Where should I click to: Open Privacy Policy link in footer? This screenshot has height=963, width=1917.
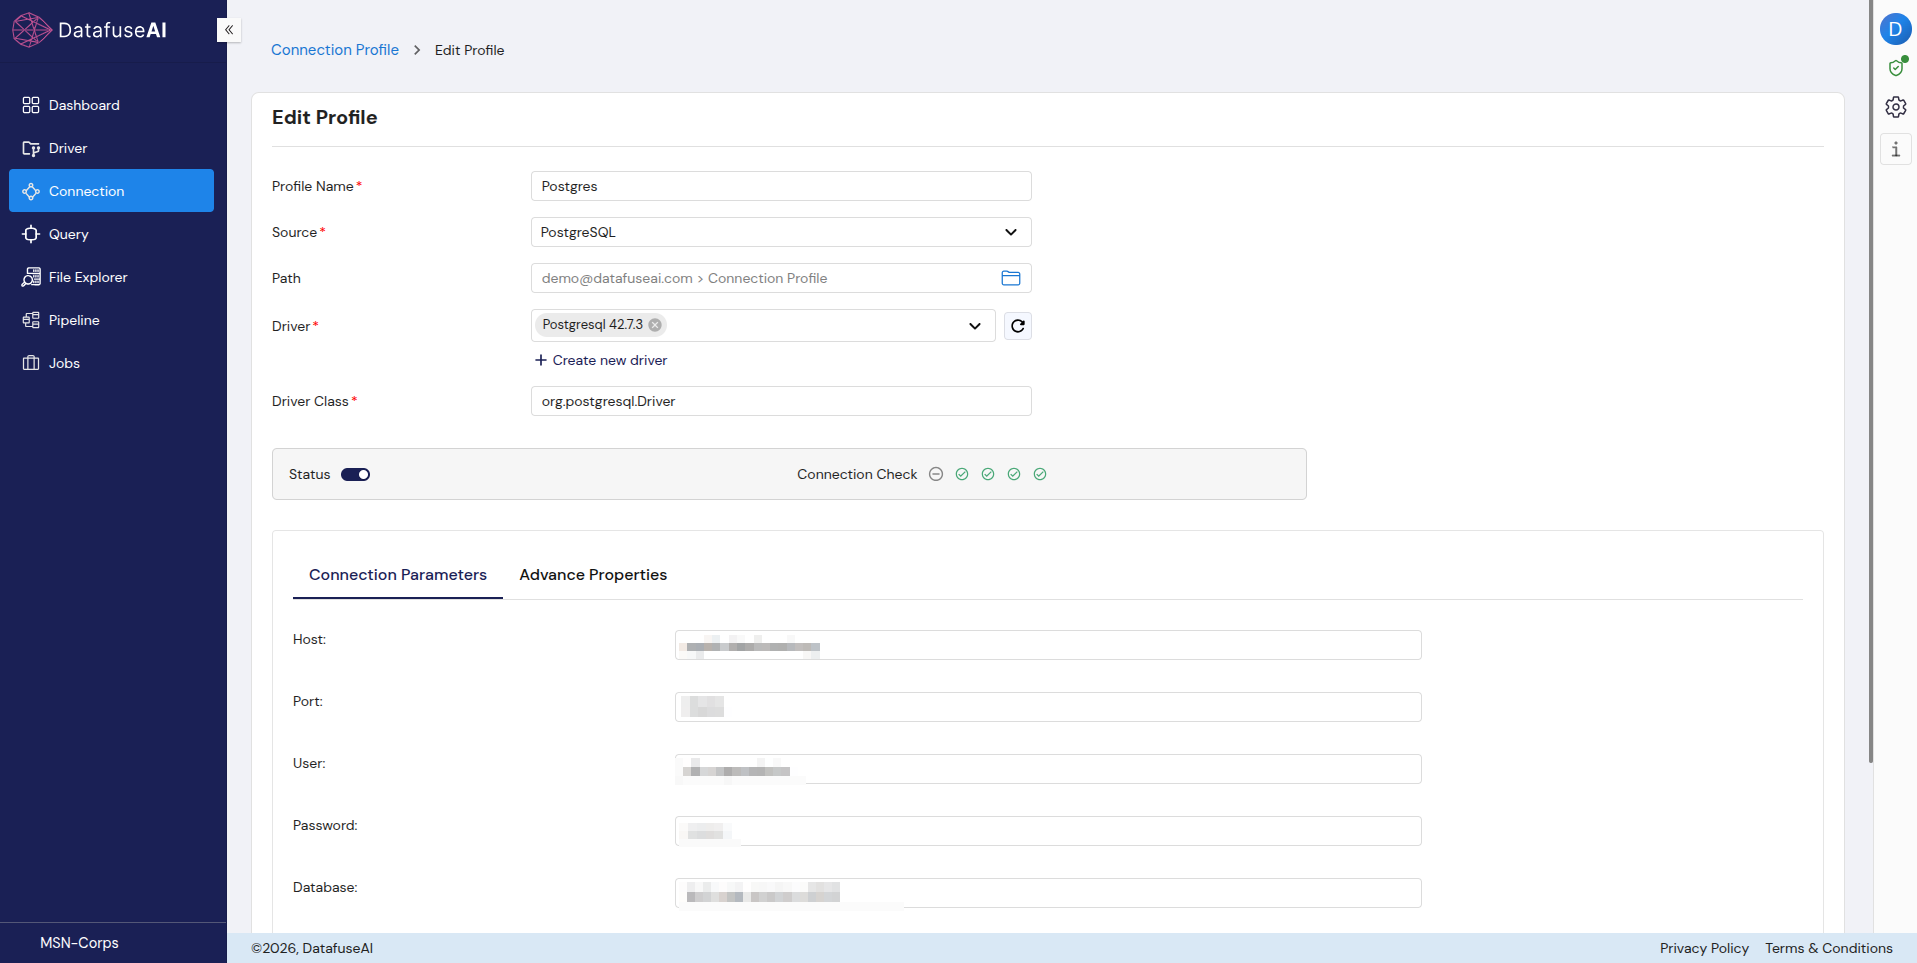1704,948
